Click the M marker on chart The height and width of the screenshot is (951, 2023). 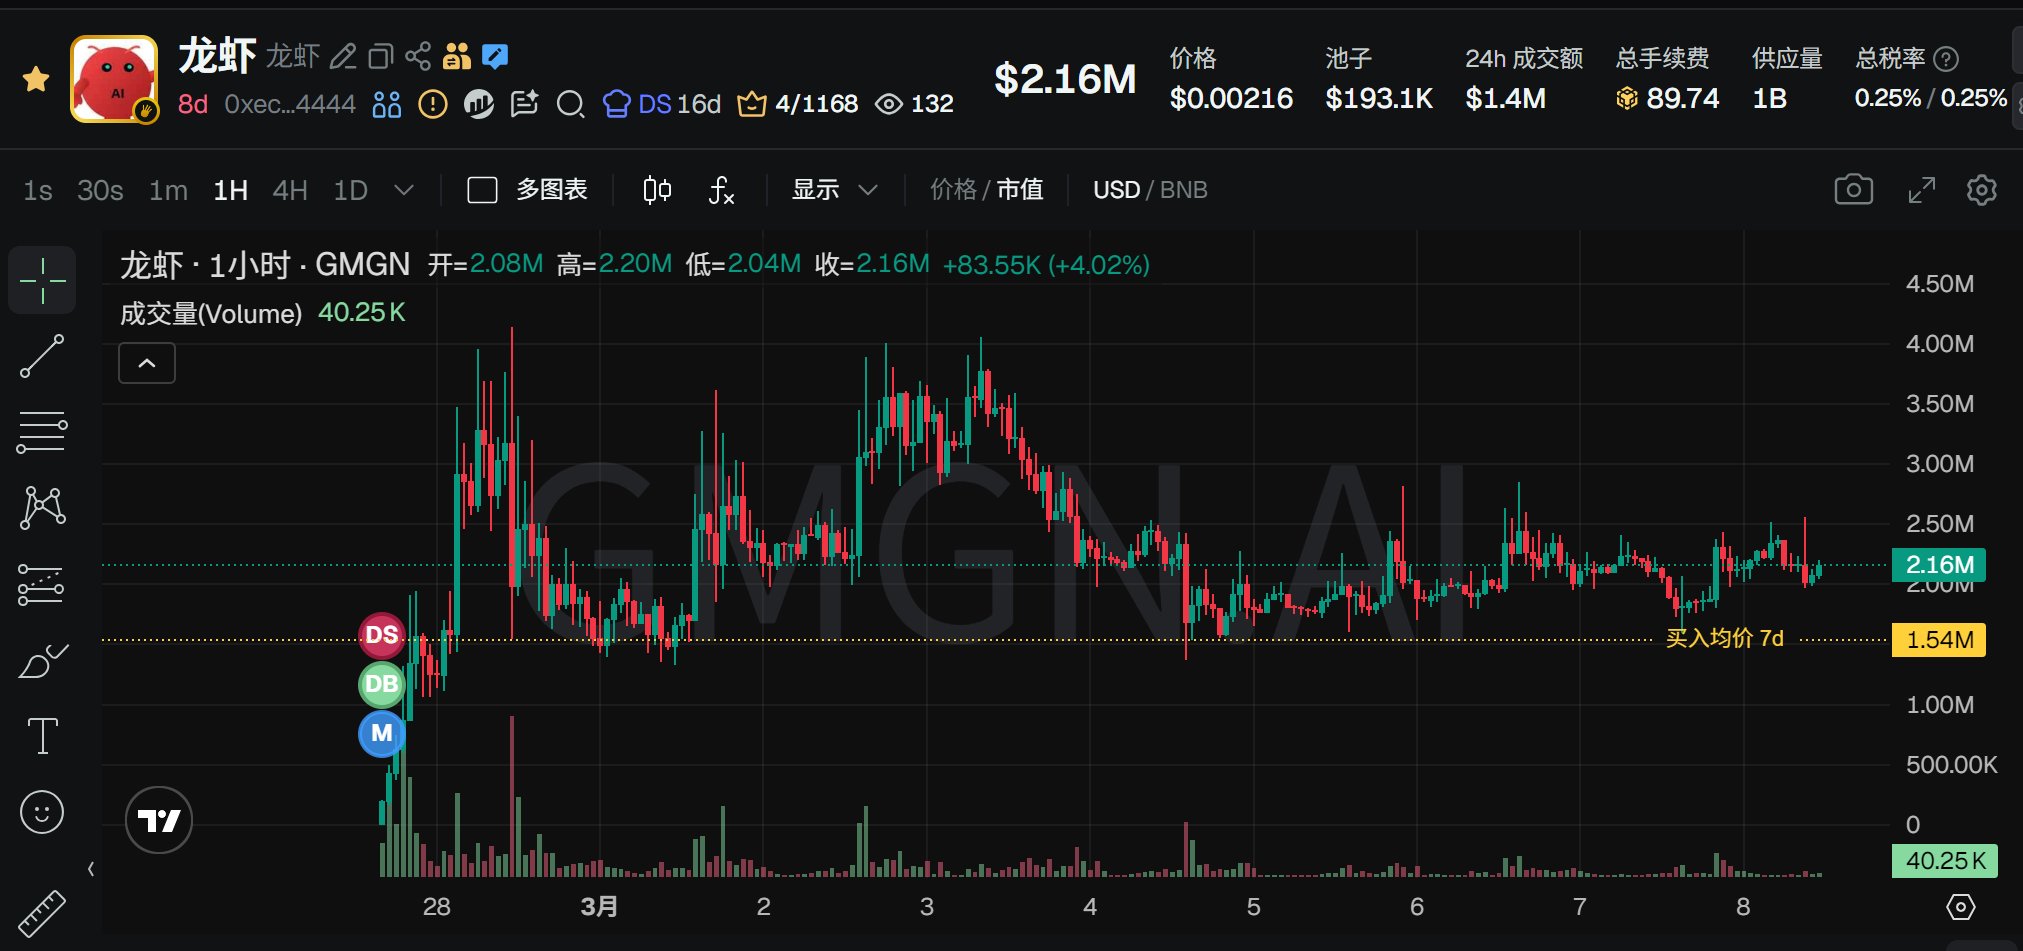point(382,733)
